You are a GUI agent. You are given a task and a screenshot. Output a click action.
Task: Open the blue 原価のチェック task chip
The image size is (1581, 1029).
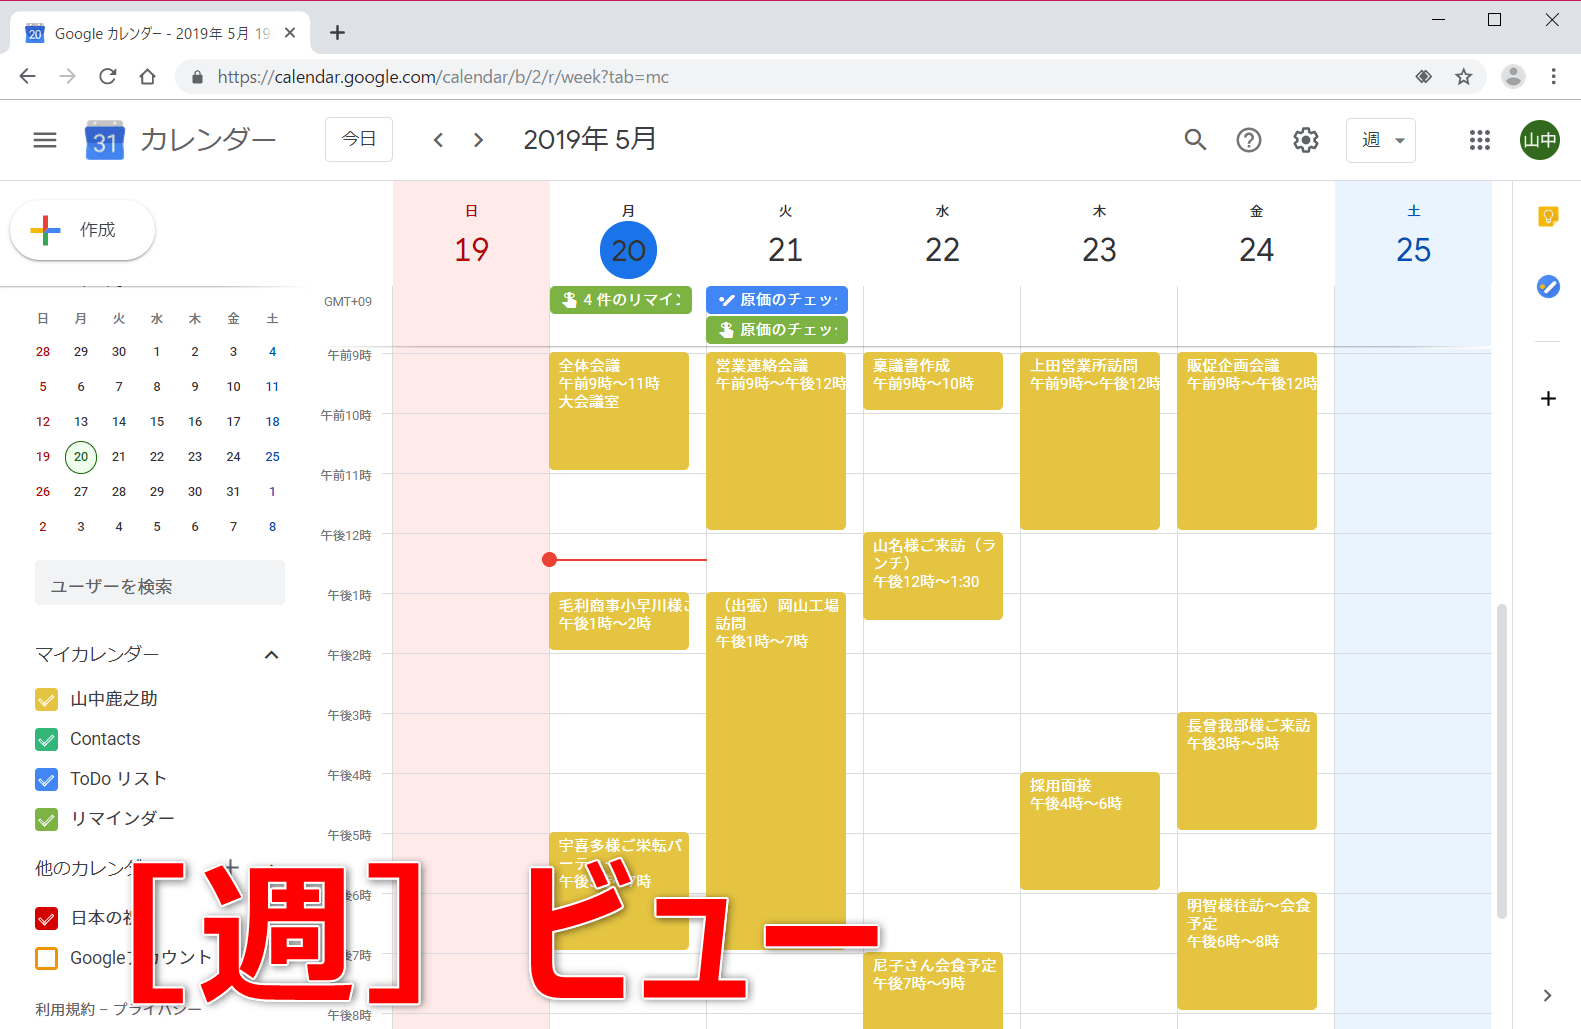777,300
